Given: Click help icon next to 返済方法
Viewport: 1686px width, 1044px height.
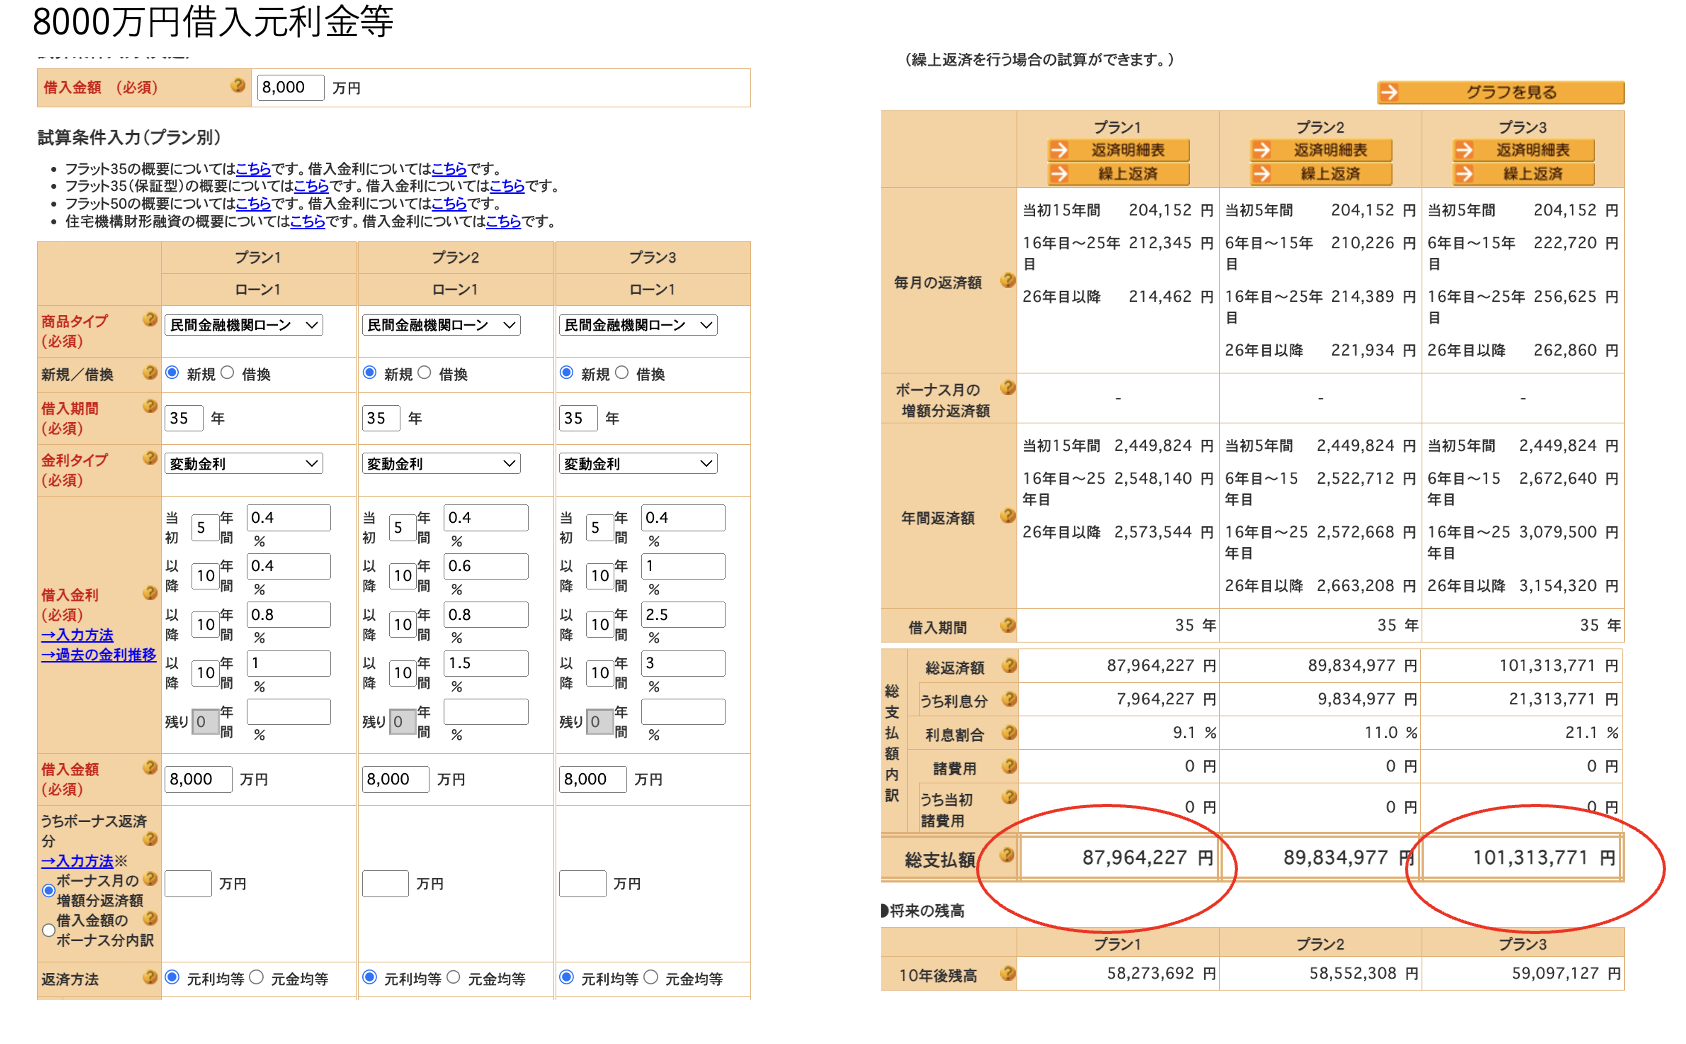Looking at the screenshot, I should (x=150, y=977).
